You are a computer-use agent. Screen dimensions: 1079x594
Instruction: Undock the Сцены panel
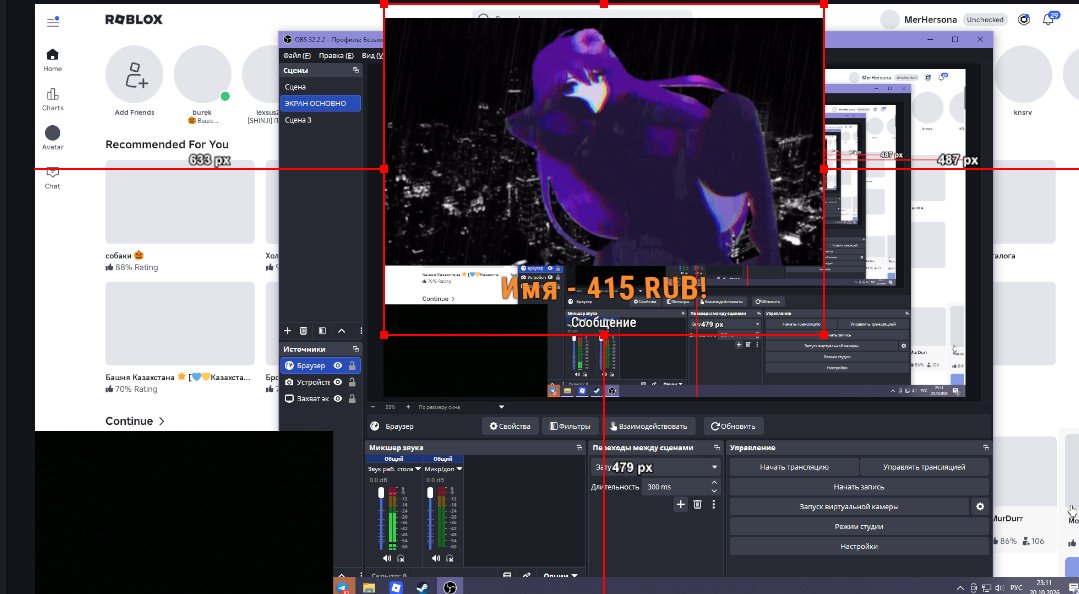point(356,70)
